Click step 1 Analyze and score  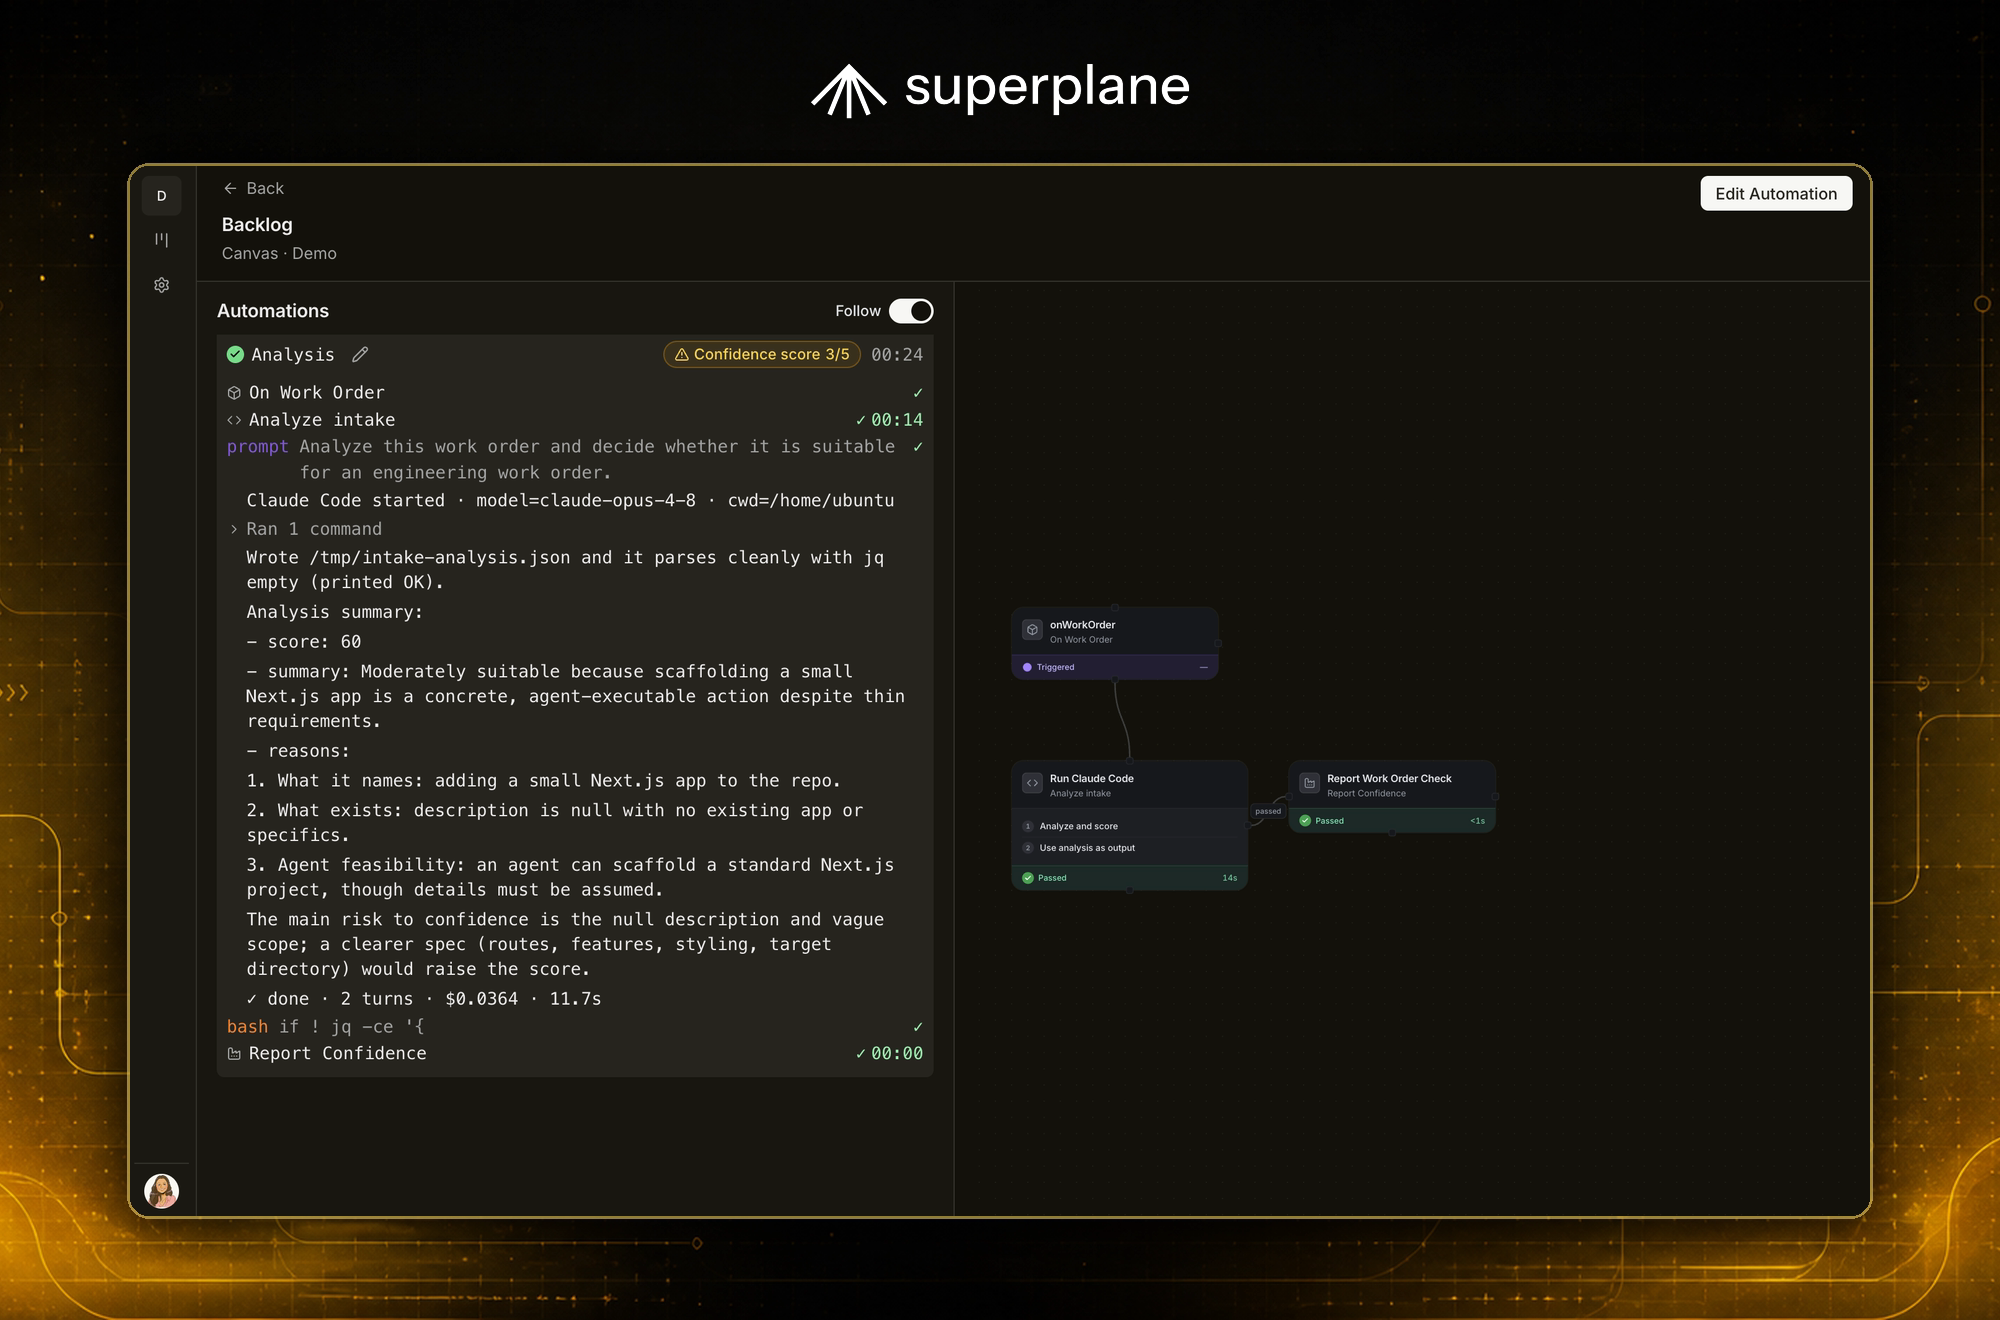(x=1078, y=826)
